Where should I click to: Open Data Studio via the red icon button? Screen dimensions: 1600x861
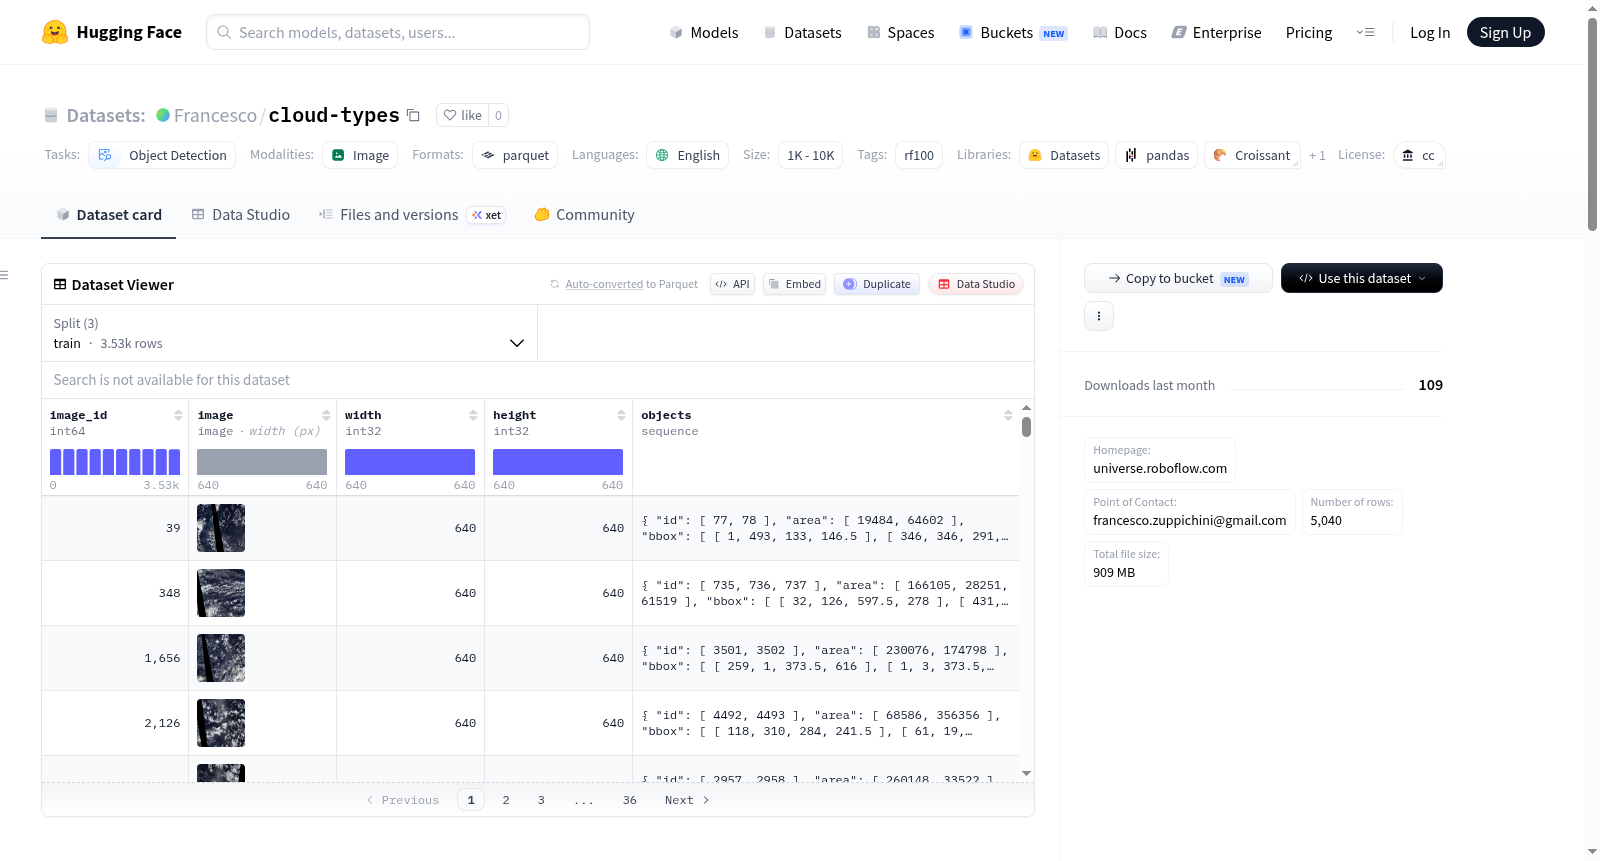[976, 284]
